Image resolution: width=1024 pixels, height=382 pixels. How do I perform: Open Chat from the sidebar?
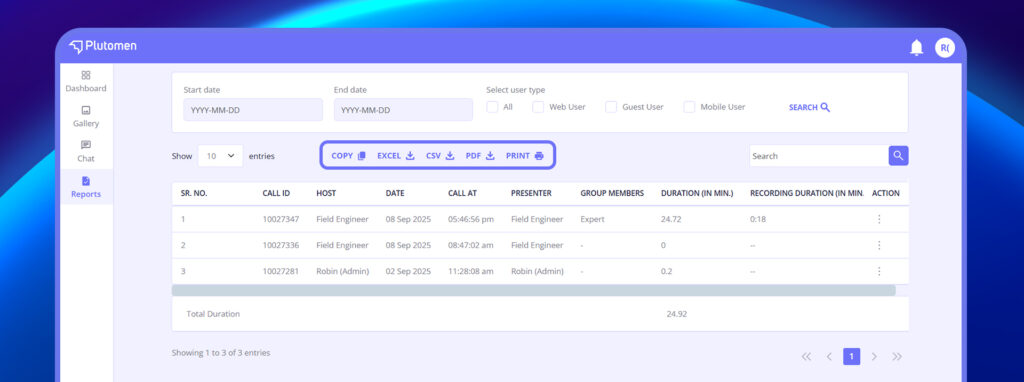coord(86,151)
